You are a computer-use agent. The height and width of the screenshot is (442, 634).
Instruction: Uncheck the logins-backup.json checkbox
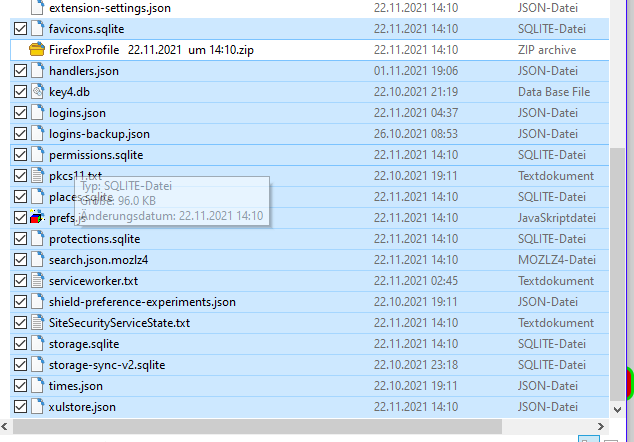[20, 134]
